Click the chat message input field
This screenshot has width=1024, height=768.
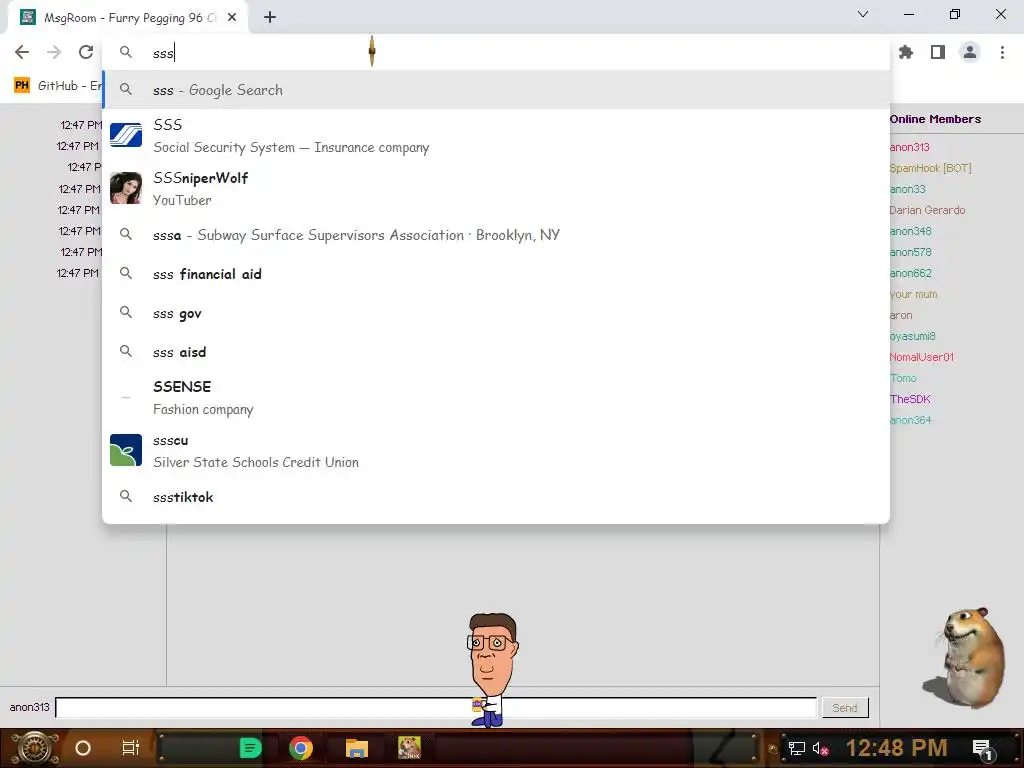point(436,707)
